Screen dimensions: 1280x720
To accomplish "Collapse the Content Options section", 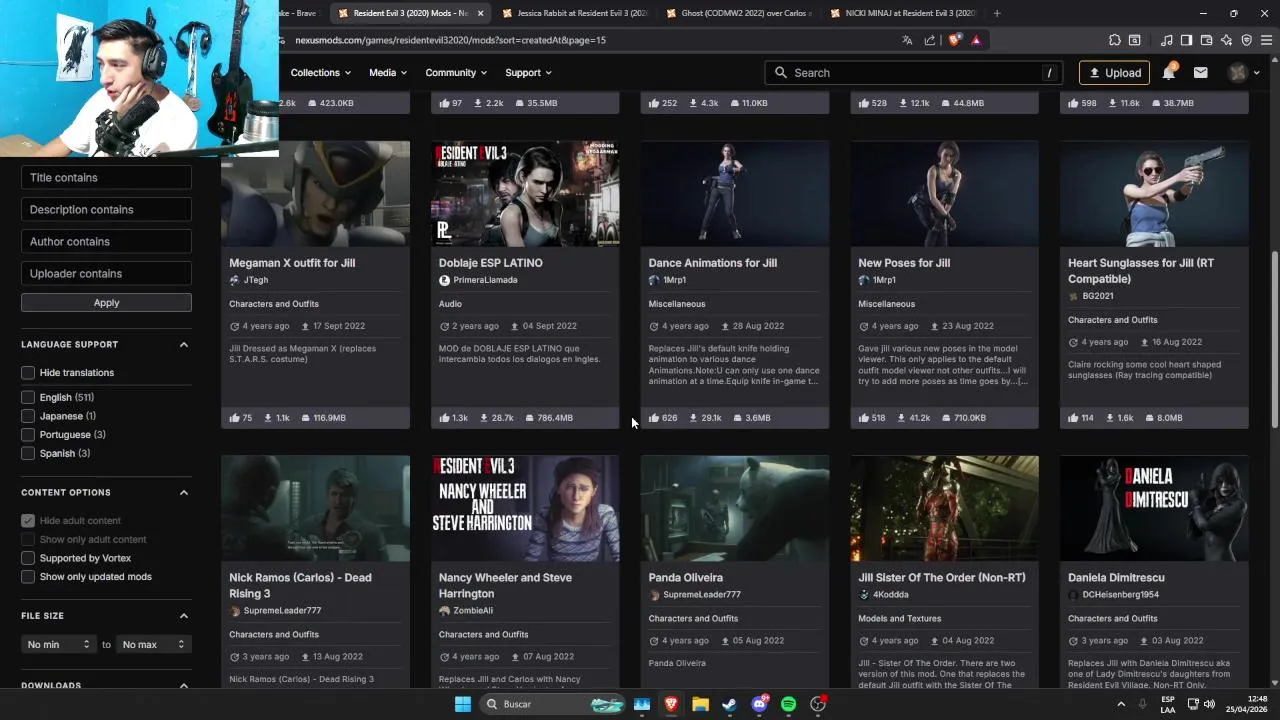I will 184,492.
